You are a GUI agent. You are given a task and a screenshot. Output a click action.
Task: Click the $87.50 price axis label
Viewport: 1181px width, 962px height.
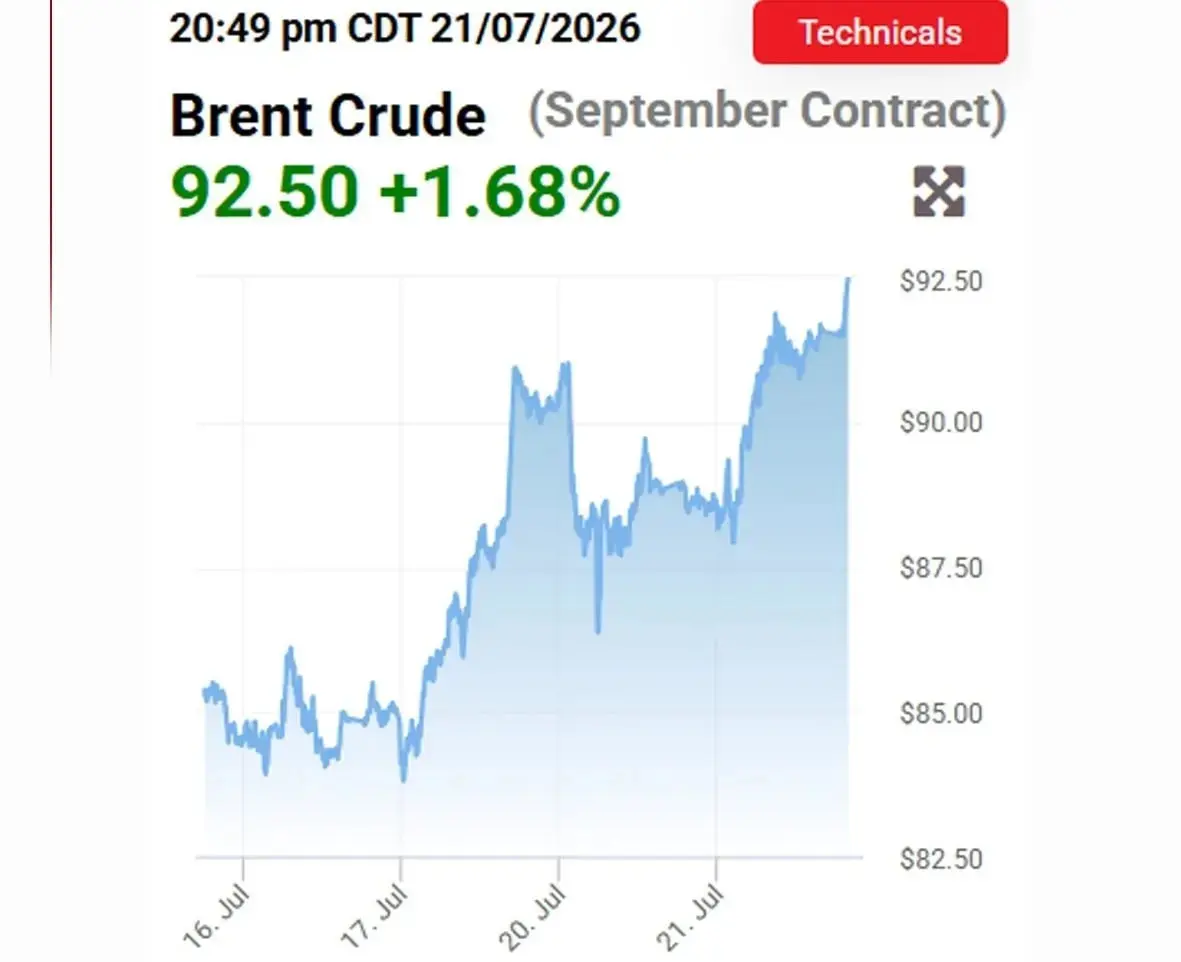pos(941,567)
